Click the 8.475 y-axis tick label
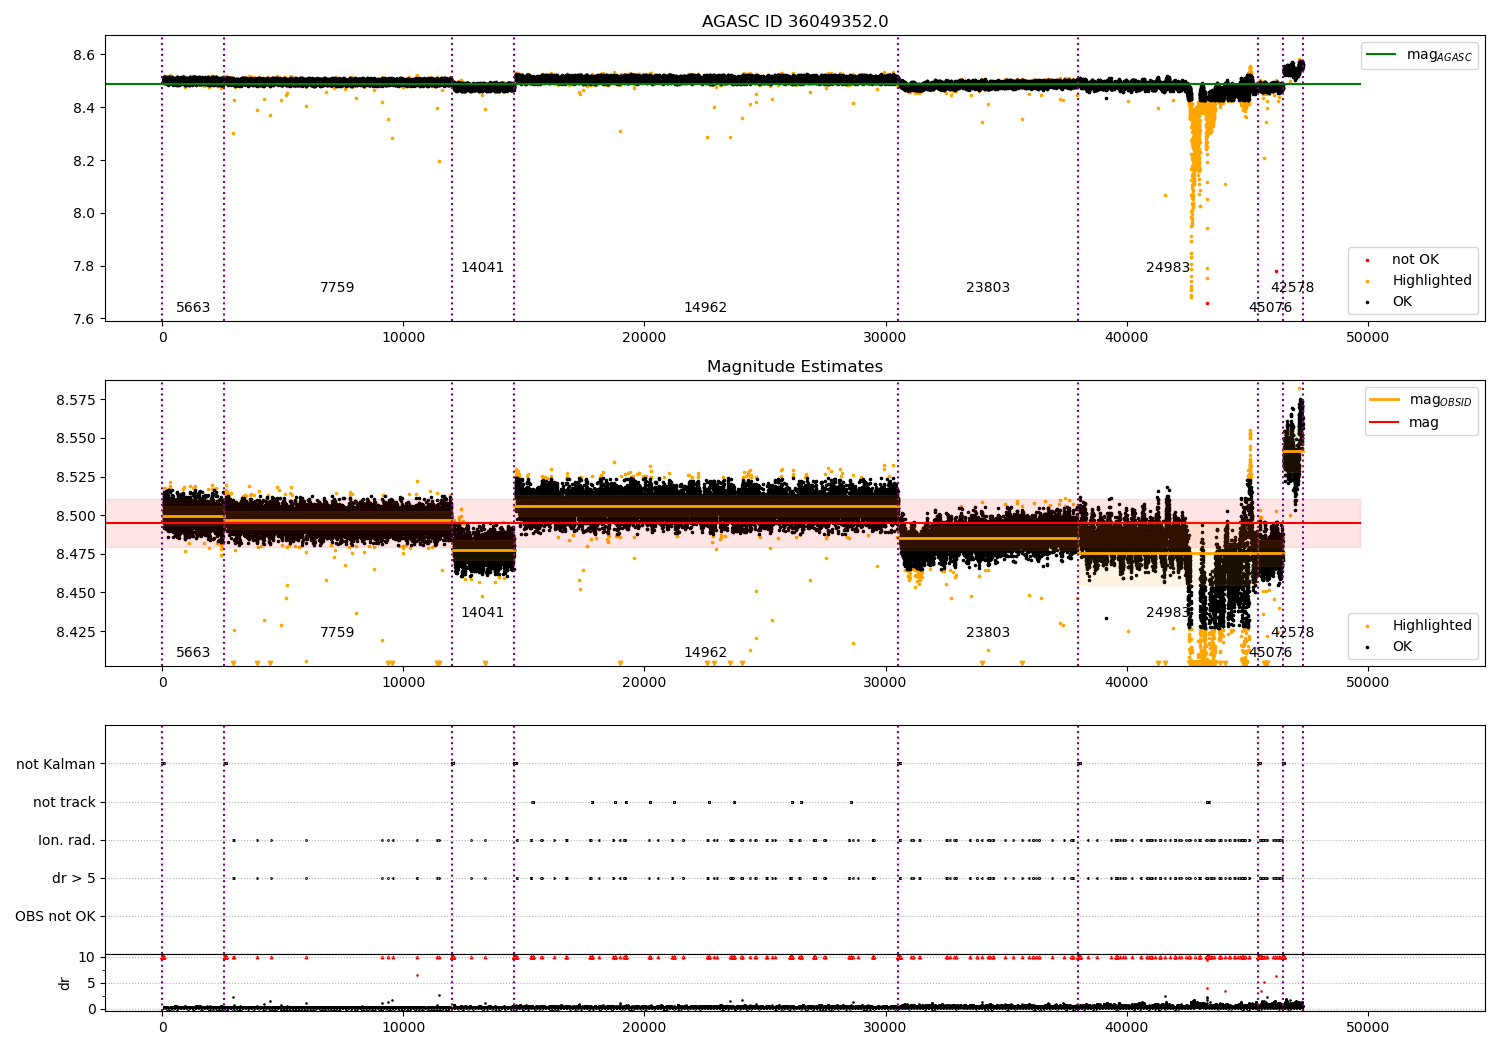The height and width of the screenshot is (1050, 1500). [x=75, y=555]
